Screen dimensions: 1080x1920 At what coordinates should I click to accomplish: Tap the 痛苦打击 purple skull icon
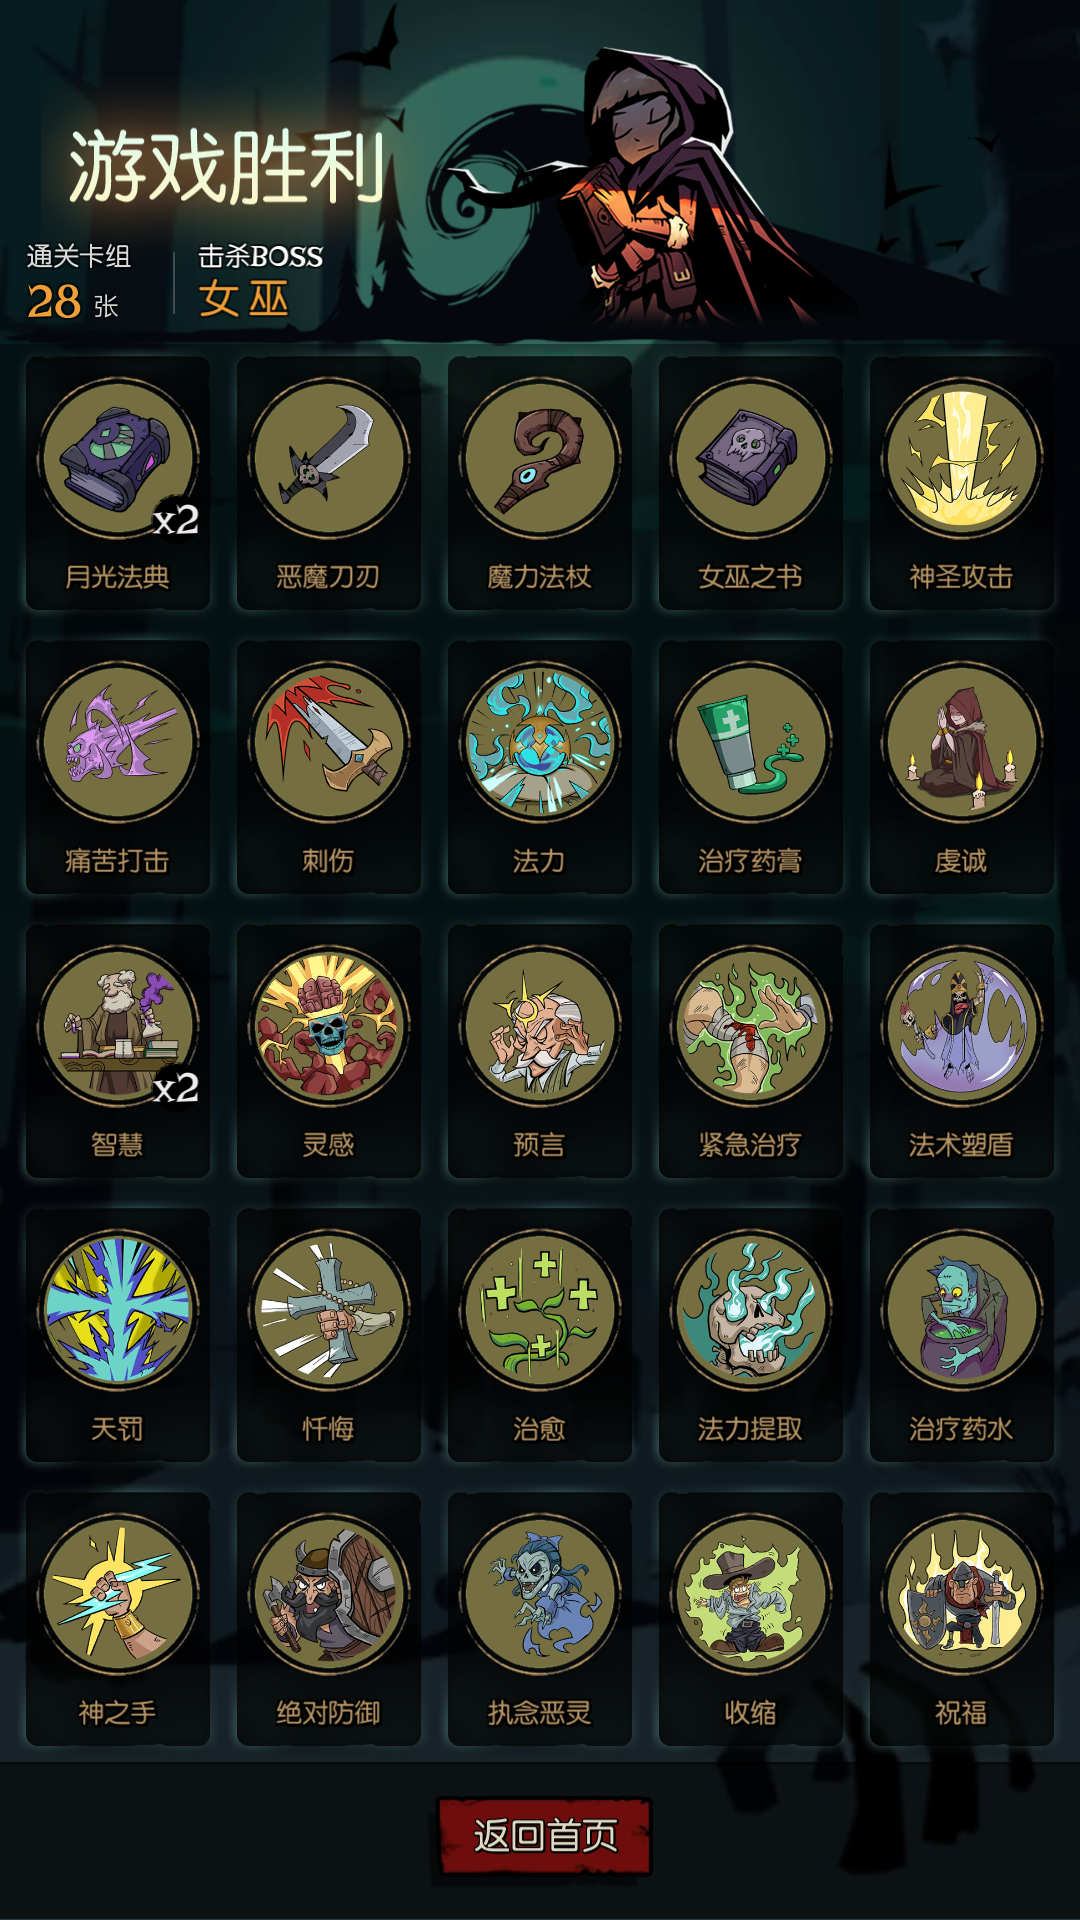point(118,742)
